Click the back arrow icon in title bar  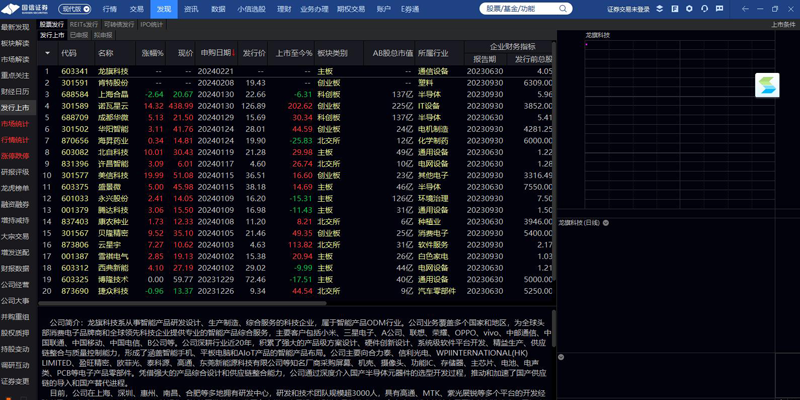[745, 9]
